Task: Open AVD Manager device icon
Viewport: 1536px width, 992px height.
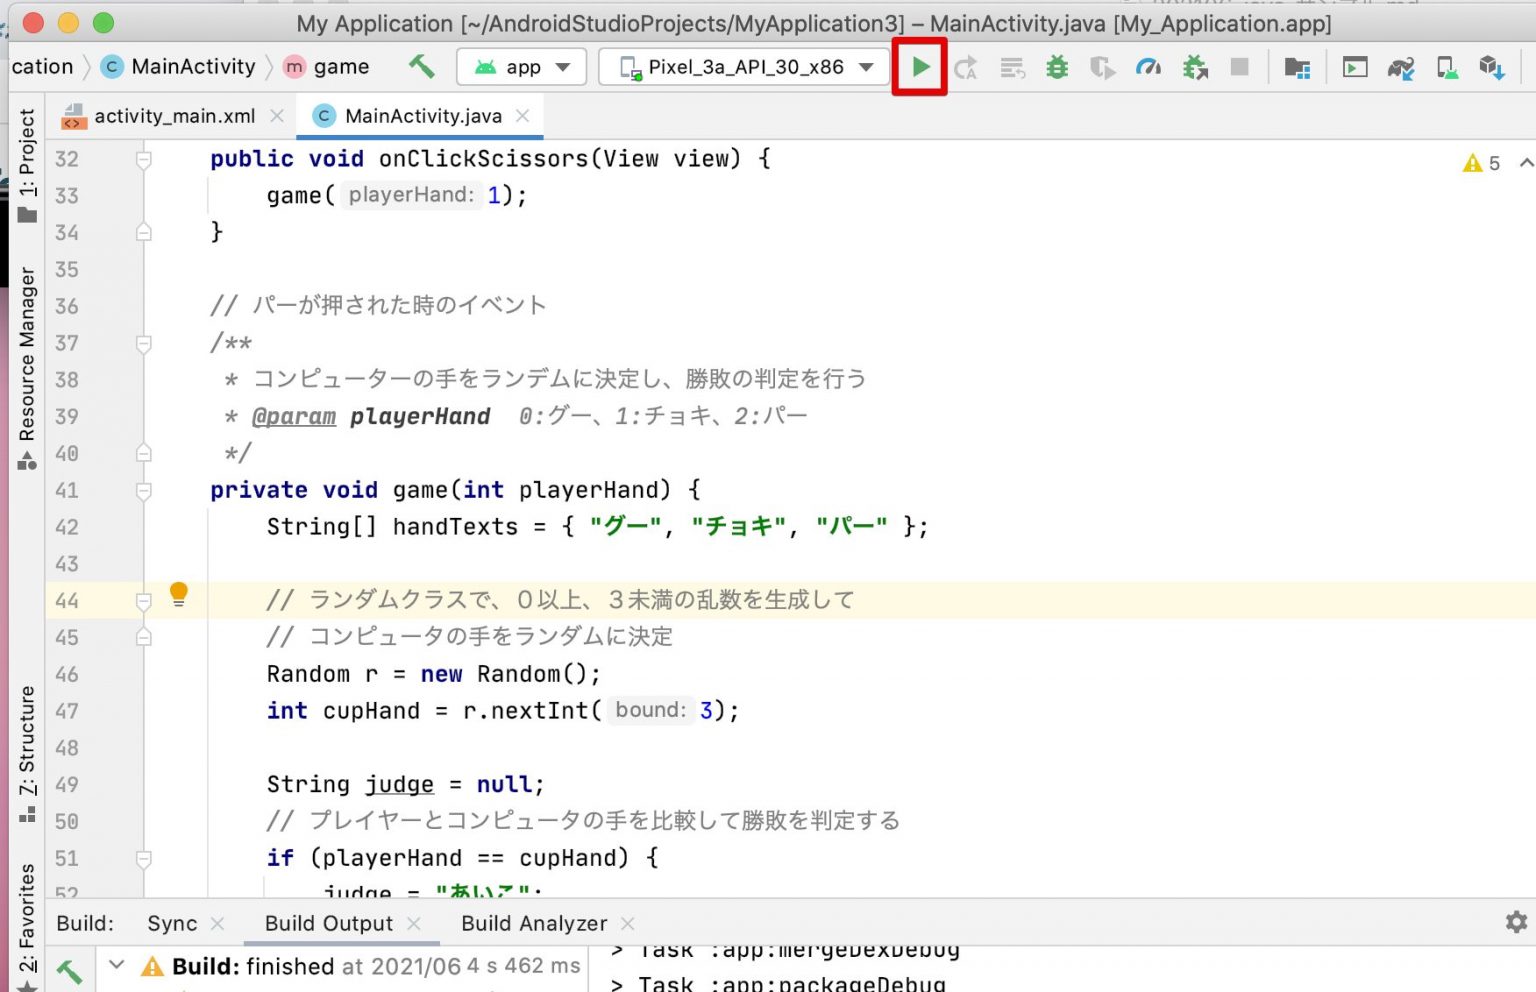Action: 1446,67
